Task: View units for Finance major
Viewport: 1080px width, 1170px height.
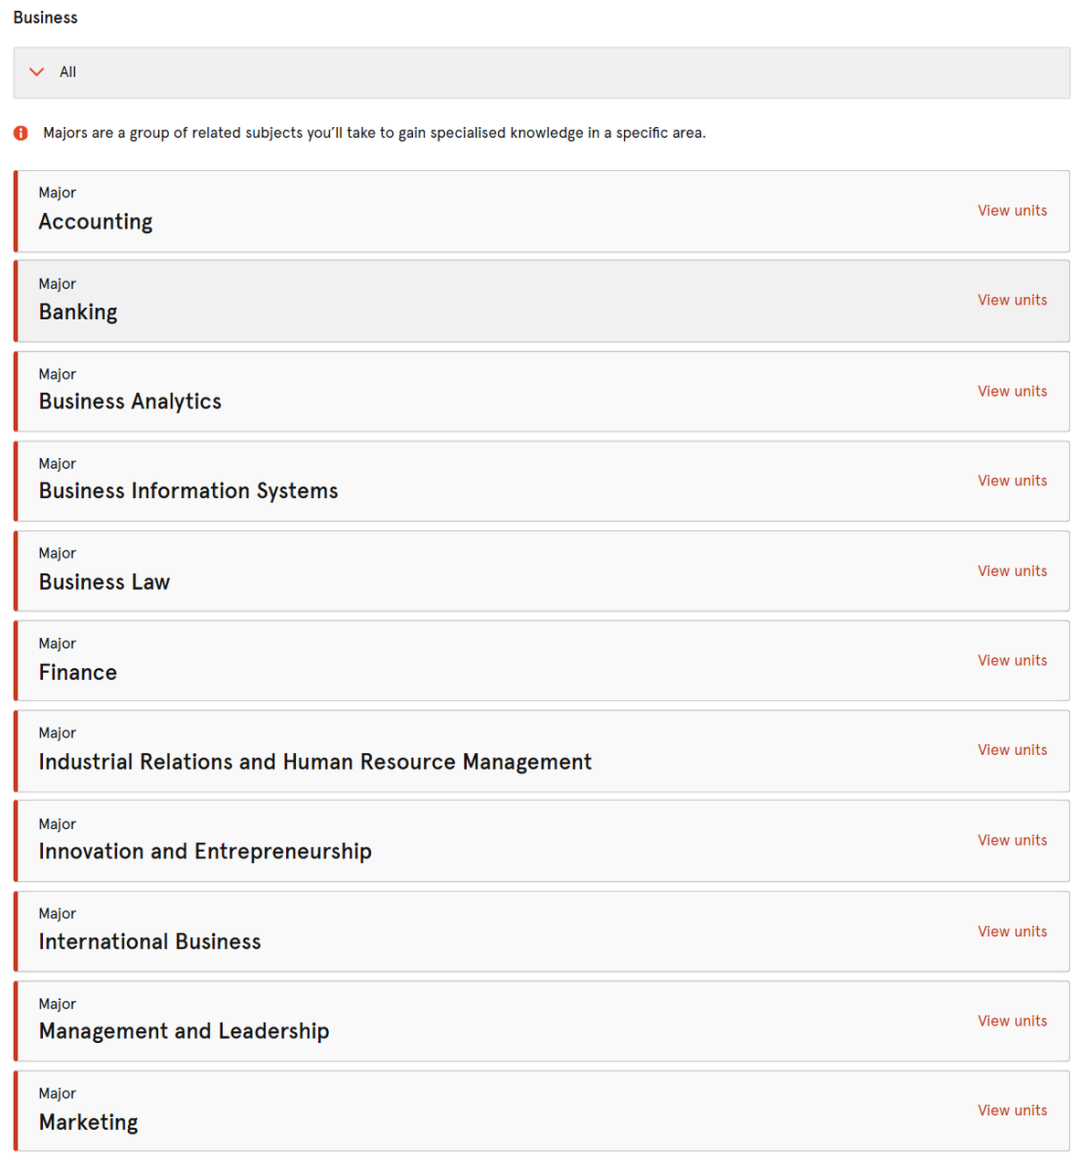Action: coord(1011,660)
